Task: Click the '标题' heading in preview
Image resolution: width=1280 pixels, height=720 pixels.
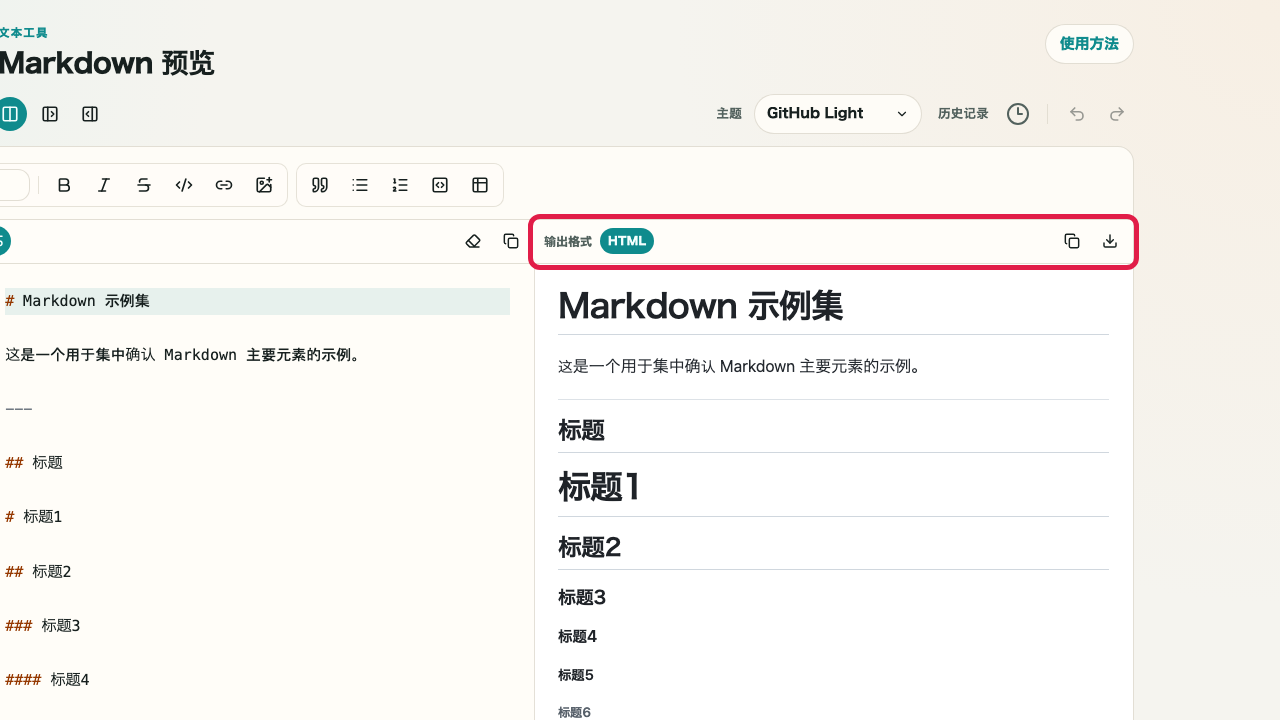Action: click(581, 431)
